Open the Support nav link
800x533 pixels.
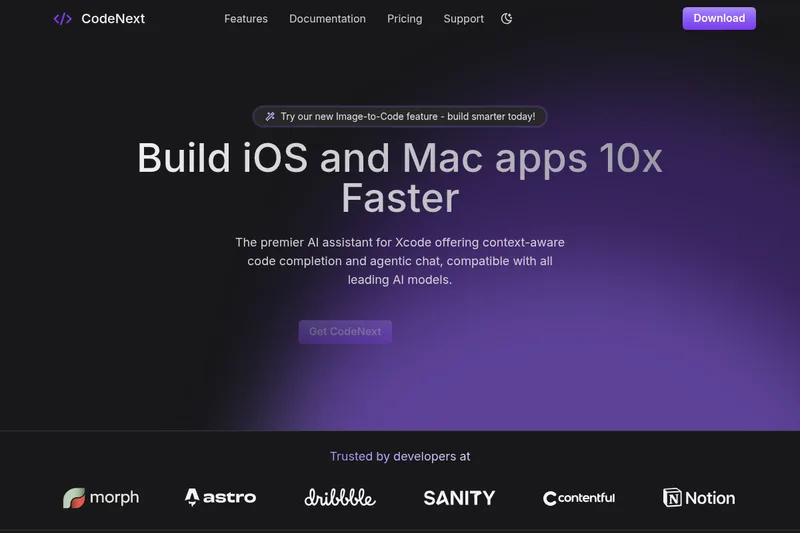point(463,19)
